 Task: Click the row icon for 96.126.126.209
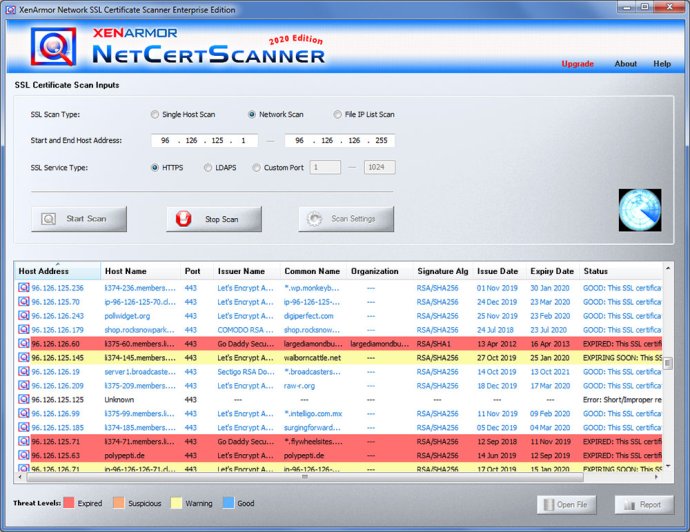point(23,385)
